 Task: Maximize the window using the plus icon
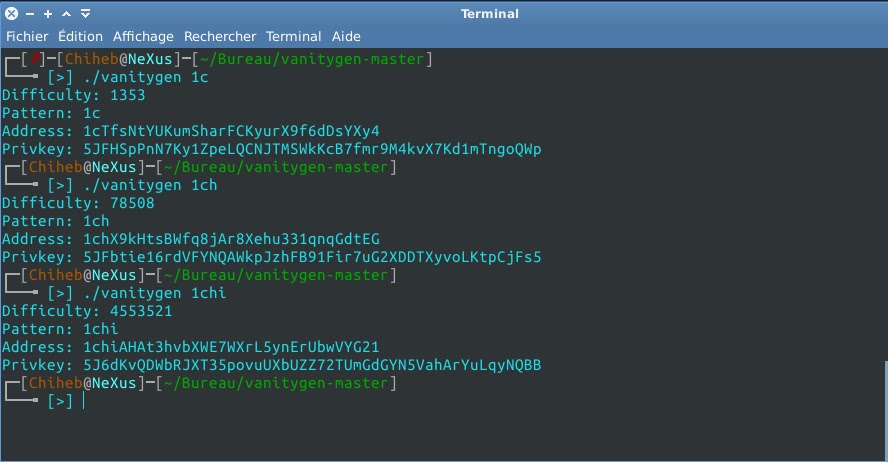[48, 14]
